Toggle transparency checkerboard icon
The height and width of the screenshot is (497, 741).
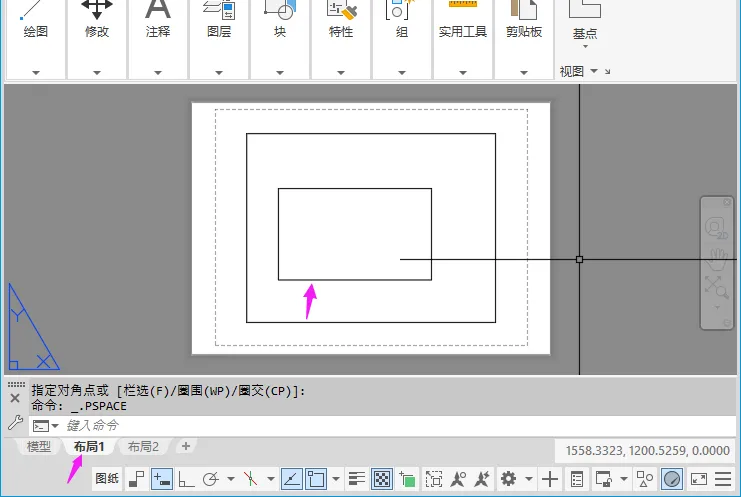pyautogui.click(x=381, y=479)
